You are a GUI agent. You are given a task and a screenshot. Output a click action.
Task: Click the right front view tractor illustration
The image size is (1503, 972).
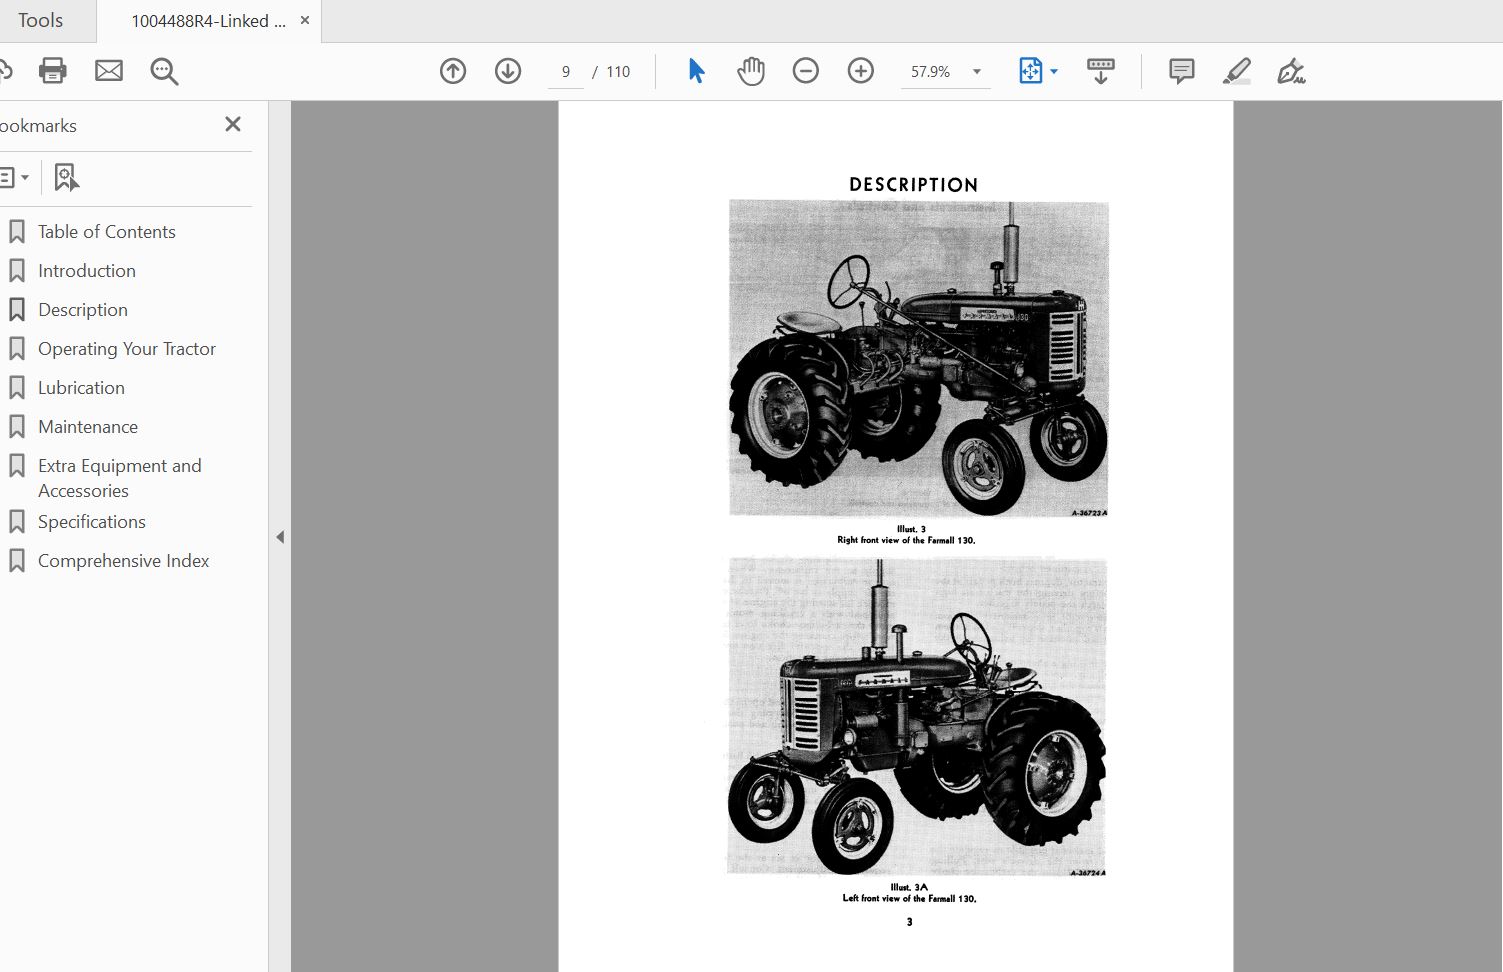tap(918, 358)
